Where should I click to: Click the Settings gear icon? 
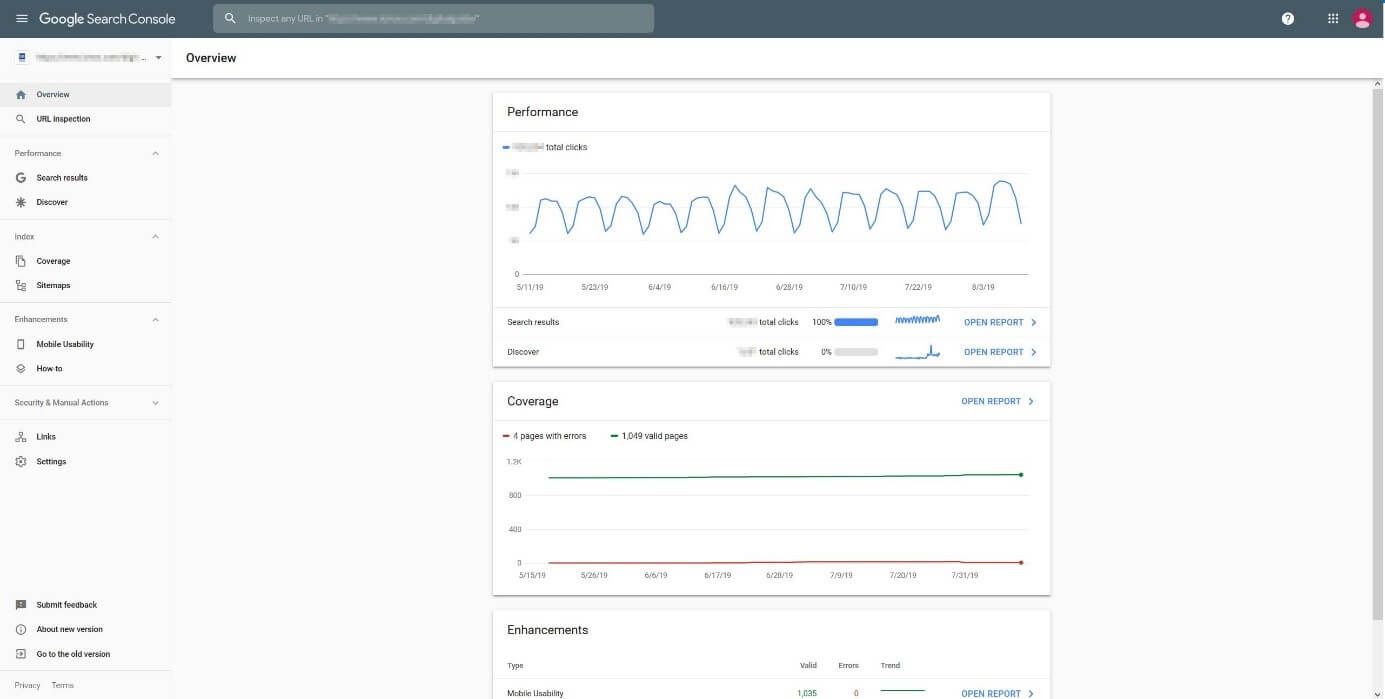(21, 462)
